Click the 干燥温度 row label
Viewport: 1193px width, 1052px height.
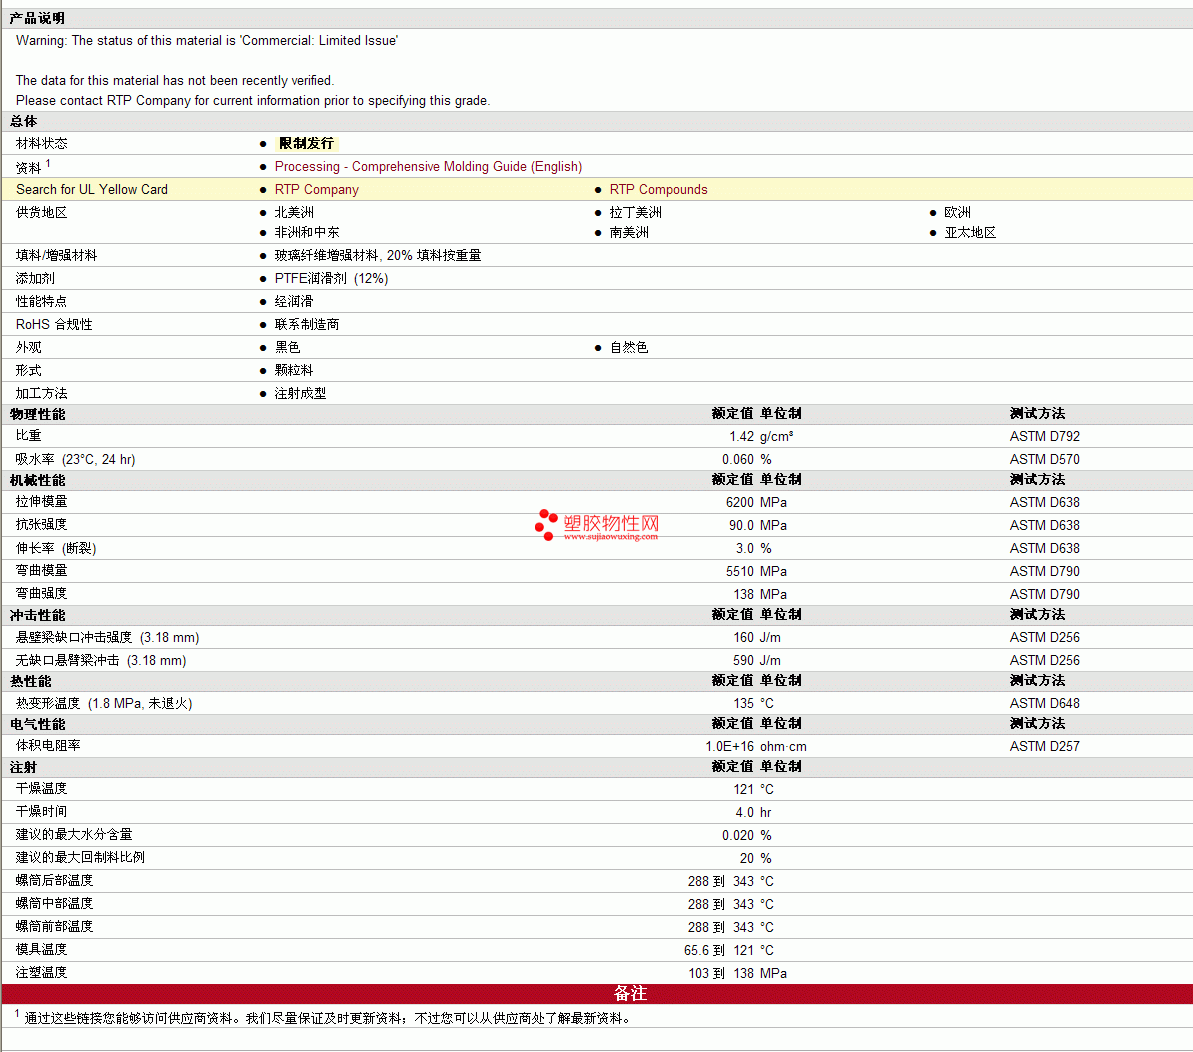41,789
